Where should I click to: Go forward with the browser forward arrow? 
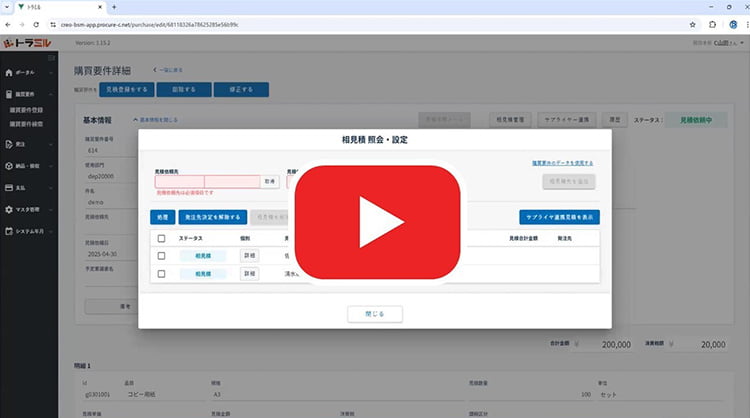point(22,24)
